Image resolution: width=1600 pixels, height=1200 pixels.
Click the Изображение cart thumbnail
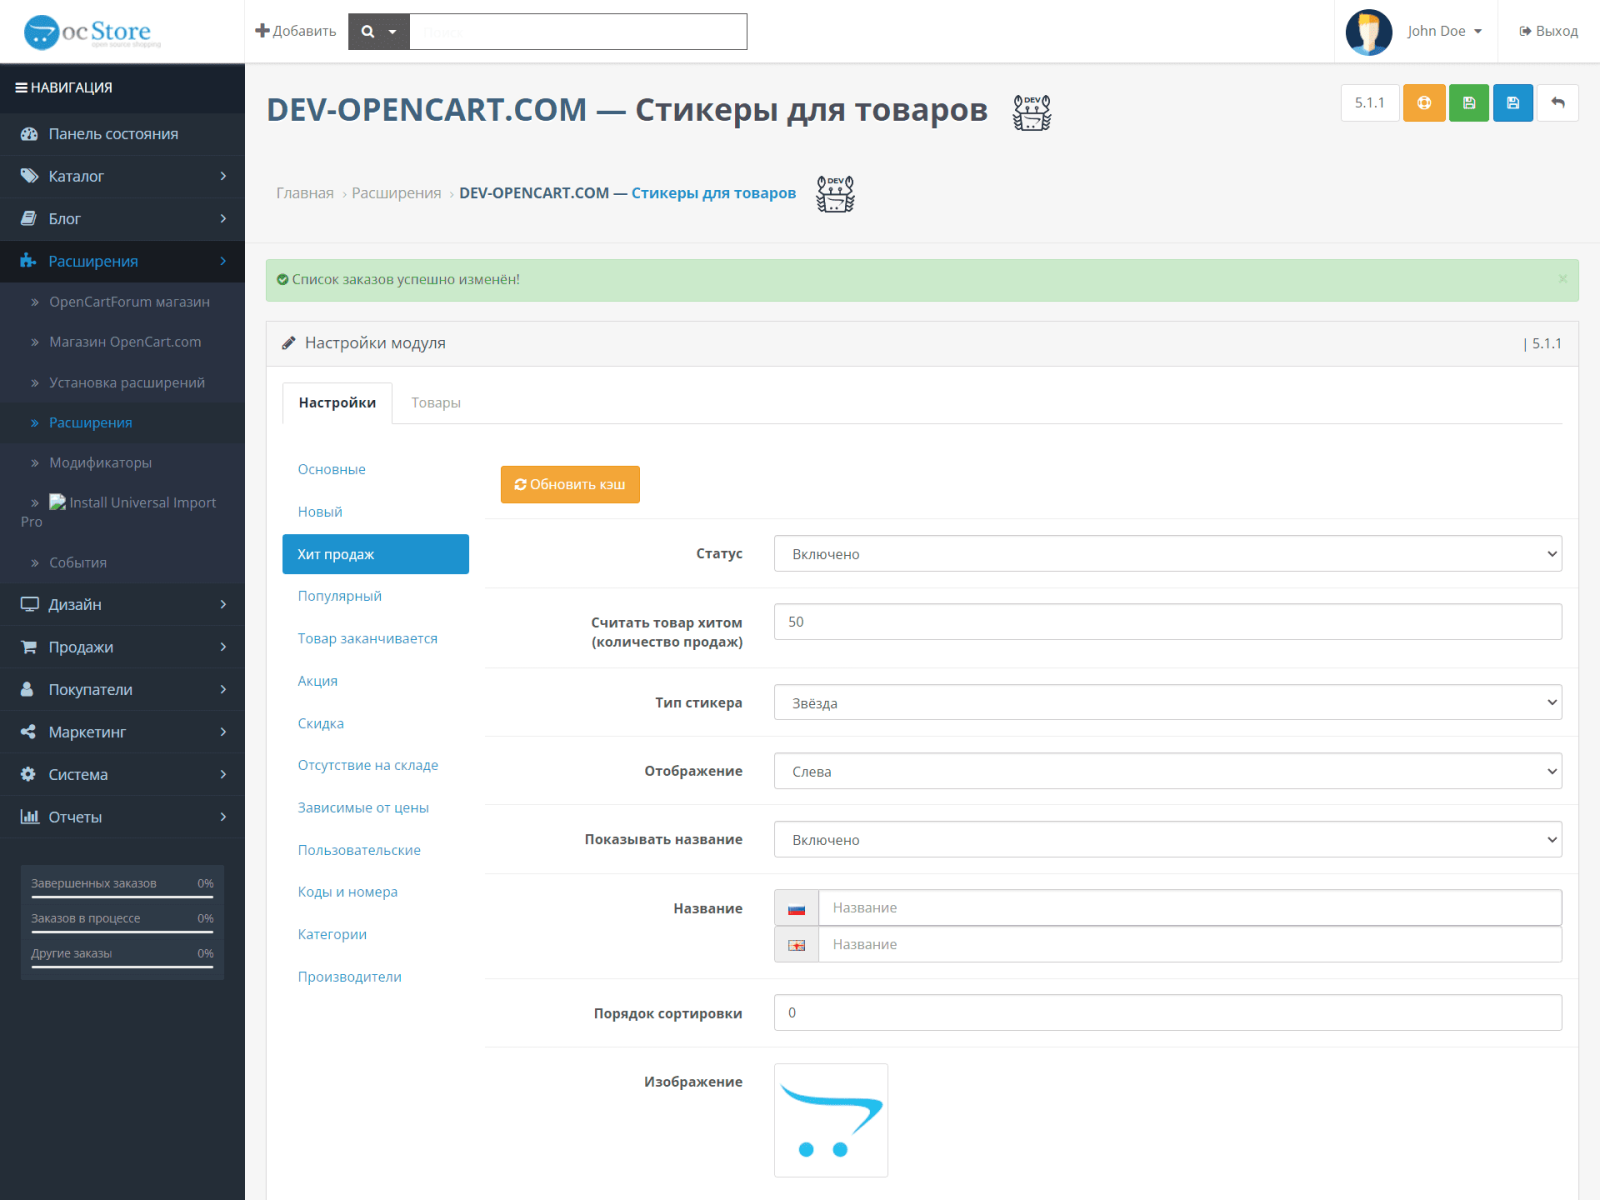[831, 1120]
